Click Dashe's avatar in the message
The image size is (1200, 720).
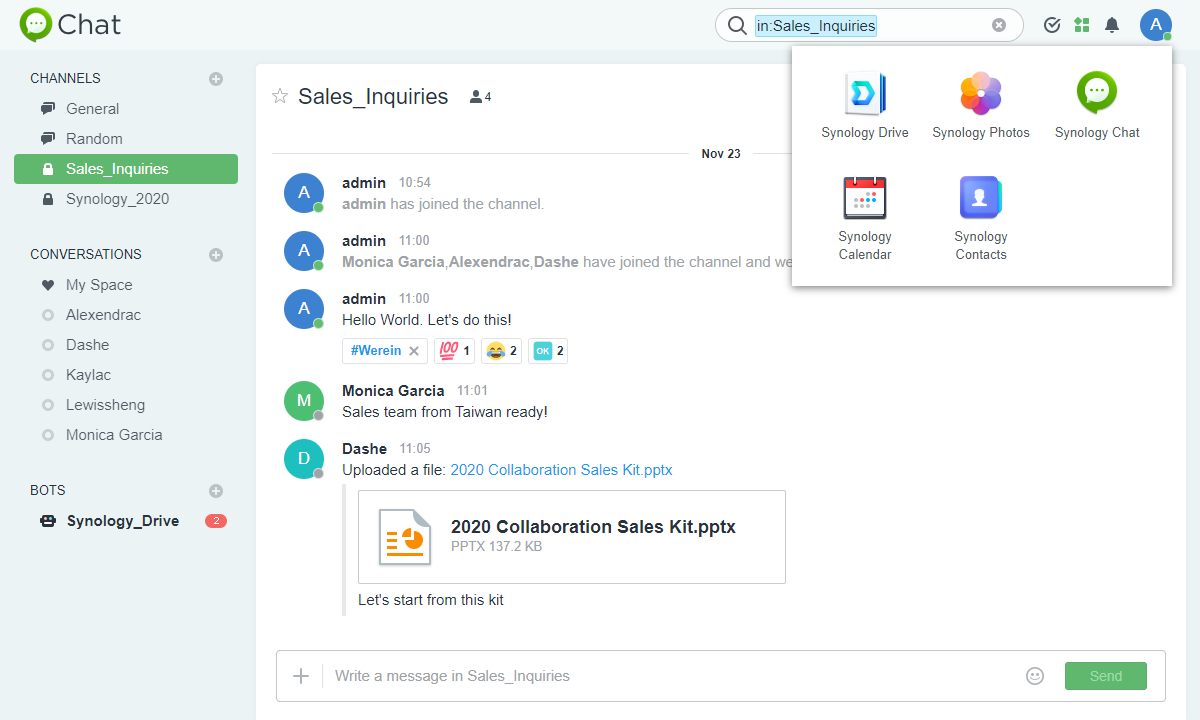[x=304, y=459]
